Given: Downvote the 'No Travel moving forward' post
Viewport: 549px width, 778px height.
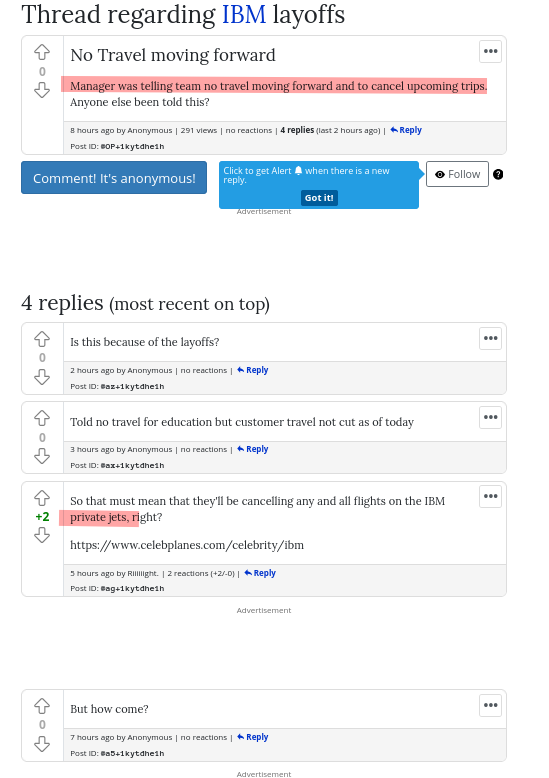Looking at the screenshot, I should pyautogui.click(x=42, y=90).
